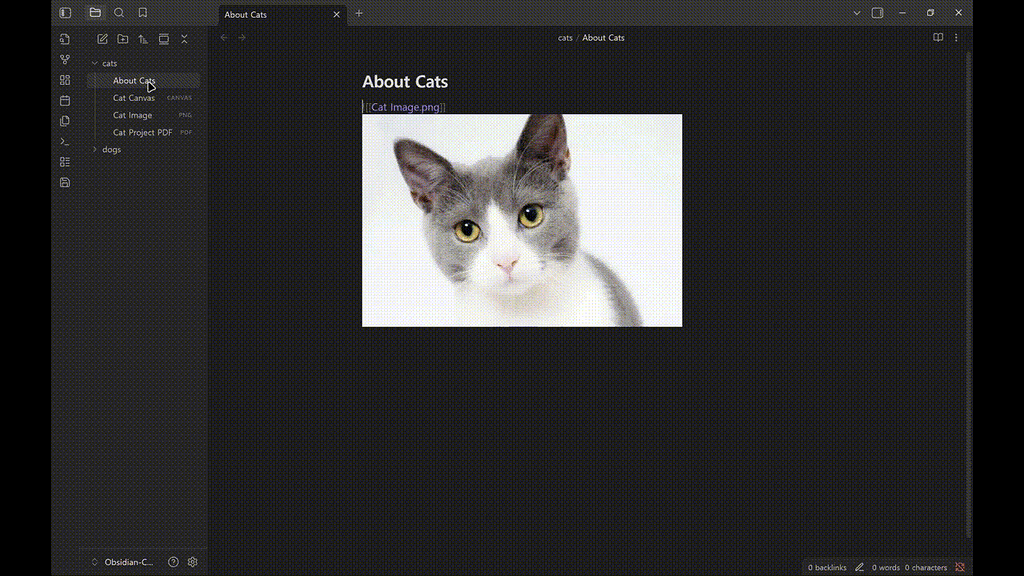
Task: Change the file explorer sort order
Action: (x=142, y=39)
